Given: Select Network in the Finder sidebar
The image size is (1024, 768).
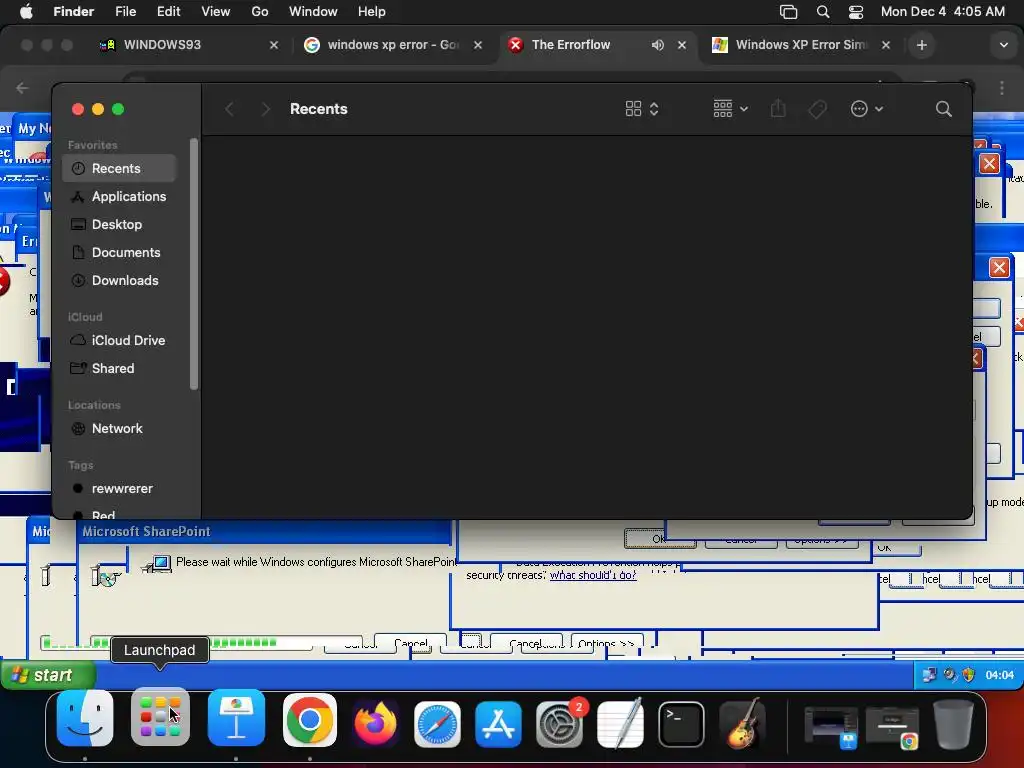Looking at the screenshot, I should tap(120, 429).
